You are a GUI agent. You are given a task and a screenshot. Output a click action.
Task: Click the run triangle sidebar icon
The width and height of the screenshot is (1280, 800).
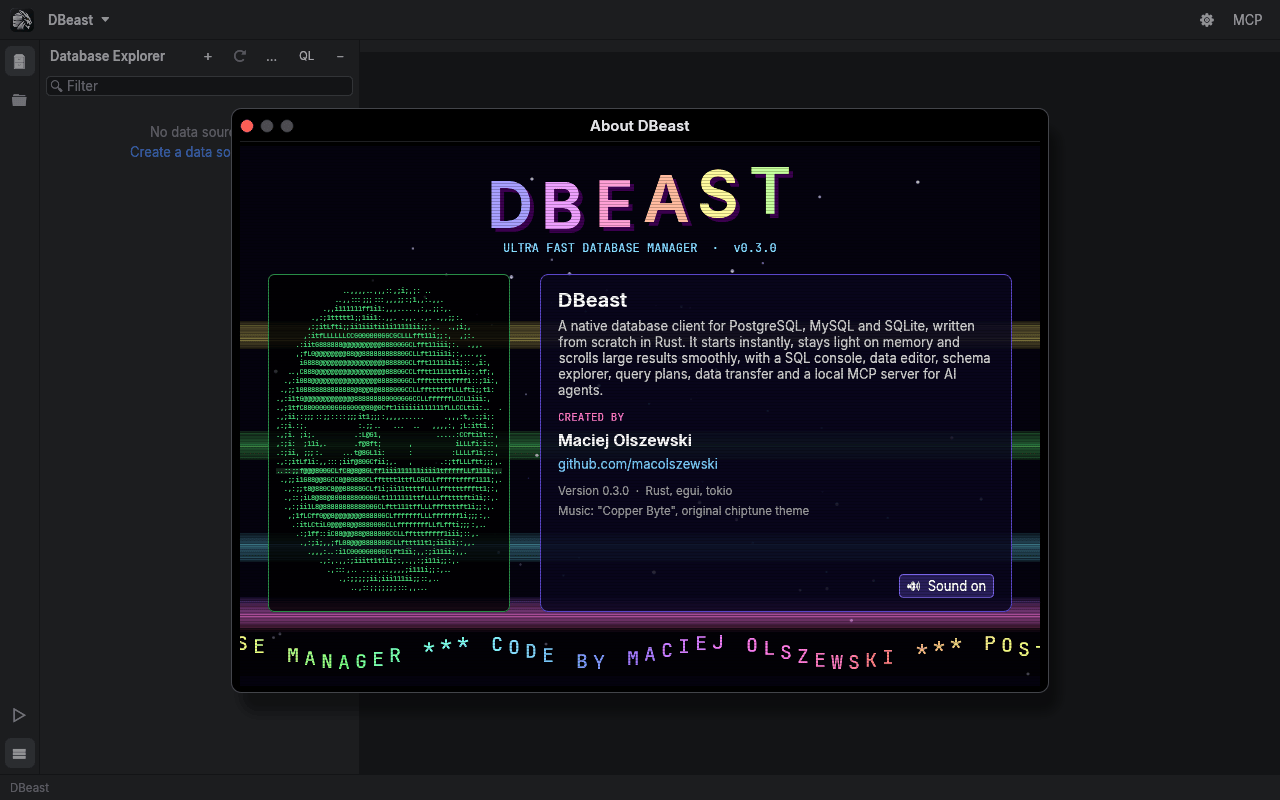[19, 715]
